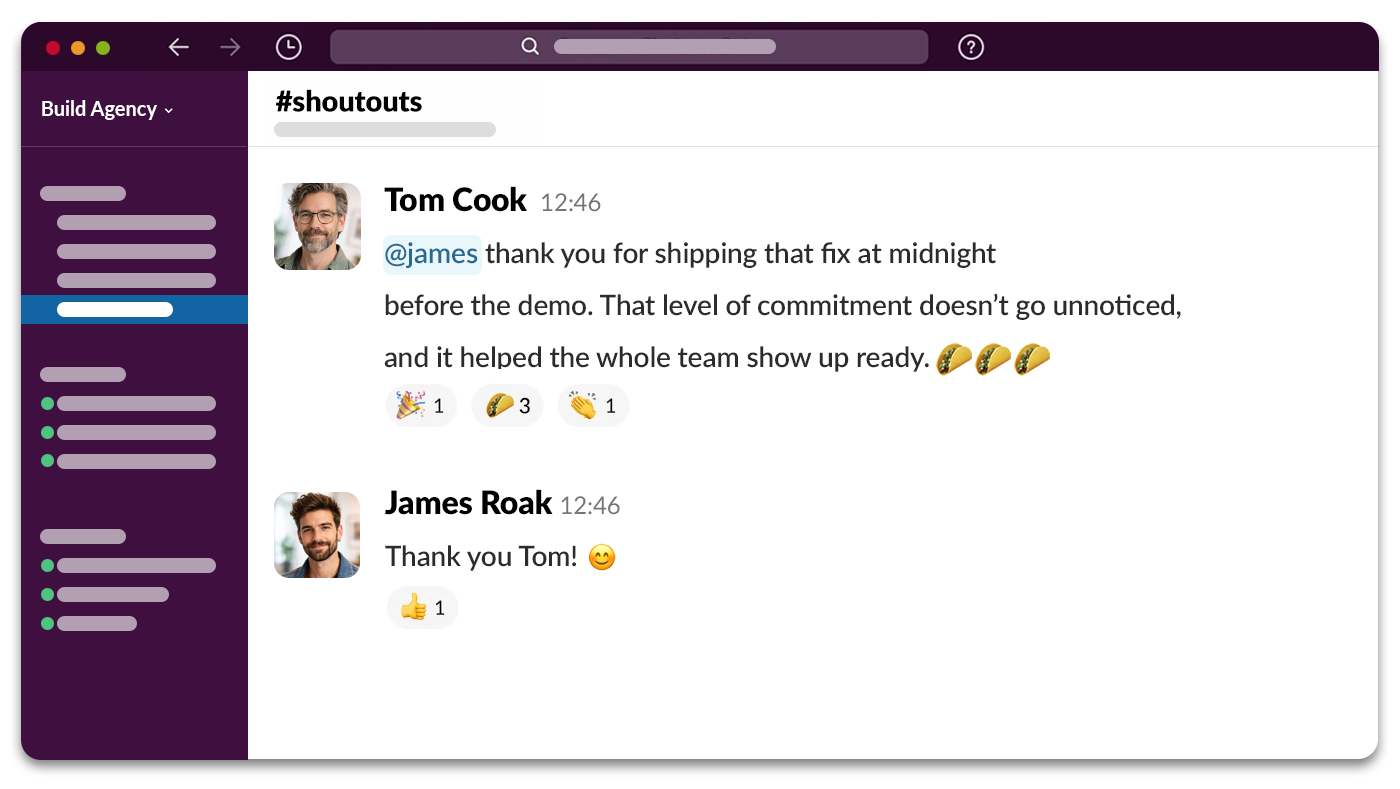
Task: Toggle the thumbs up reaction on James's reply
Action: pos(422,607)
